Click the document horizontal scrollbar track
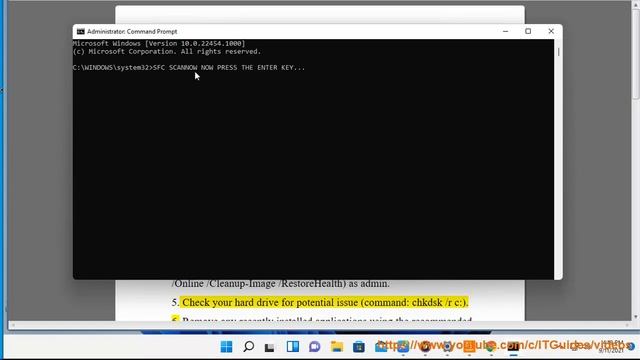The image size is (640, 360). tap(320, 325)
